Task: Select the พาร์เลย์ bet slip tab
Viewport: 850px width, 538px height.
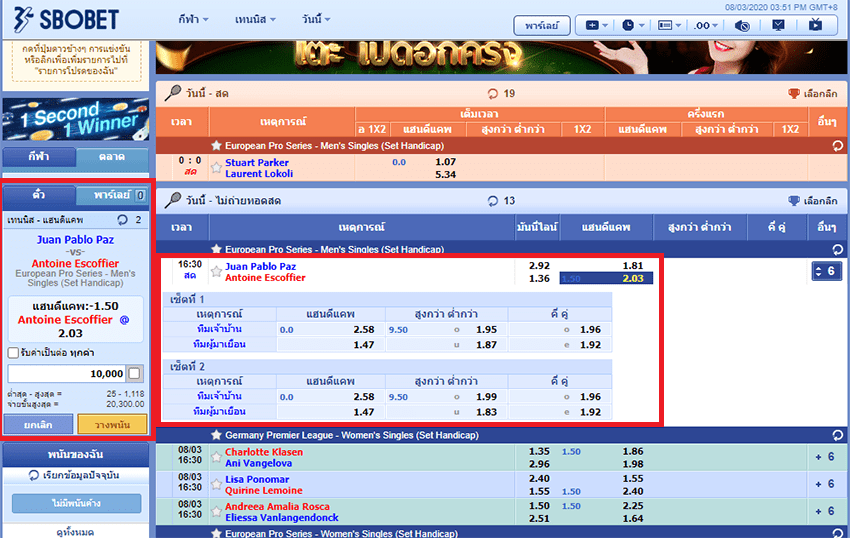Action: tap(112, 195)
